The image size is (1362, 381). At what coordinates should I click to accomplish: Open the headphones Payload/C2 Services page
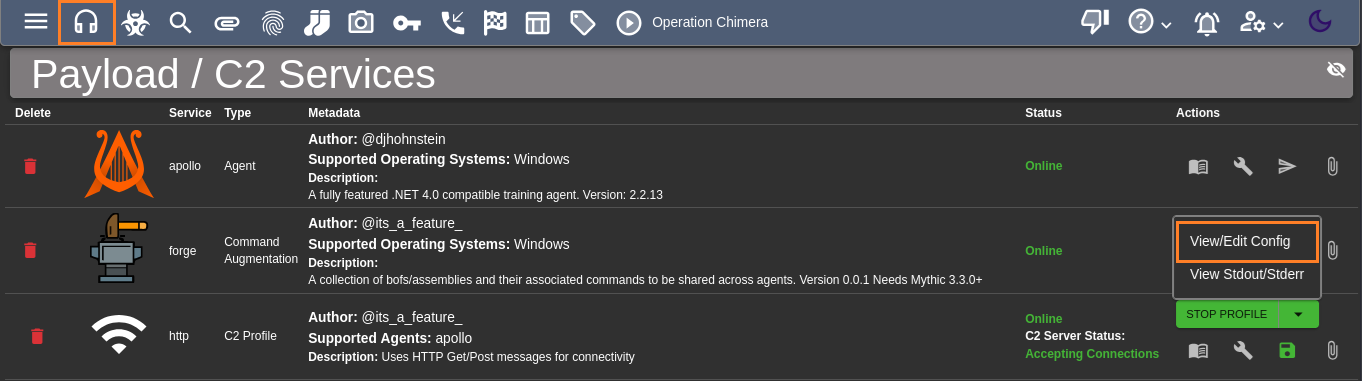click(87, 22)
